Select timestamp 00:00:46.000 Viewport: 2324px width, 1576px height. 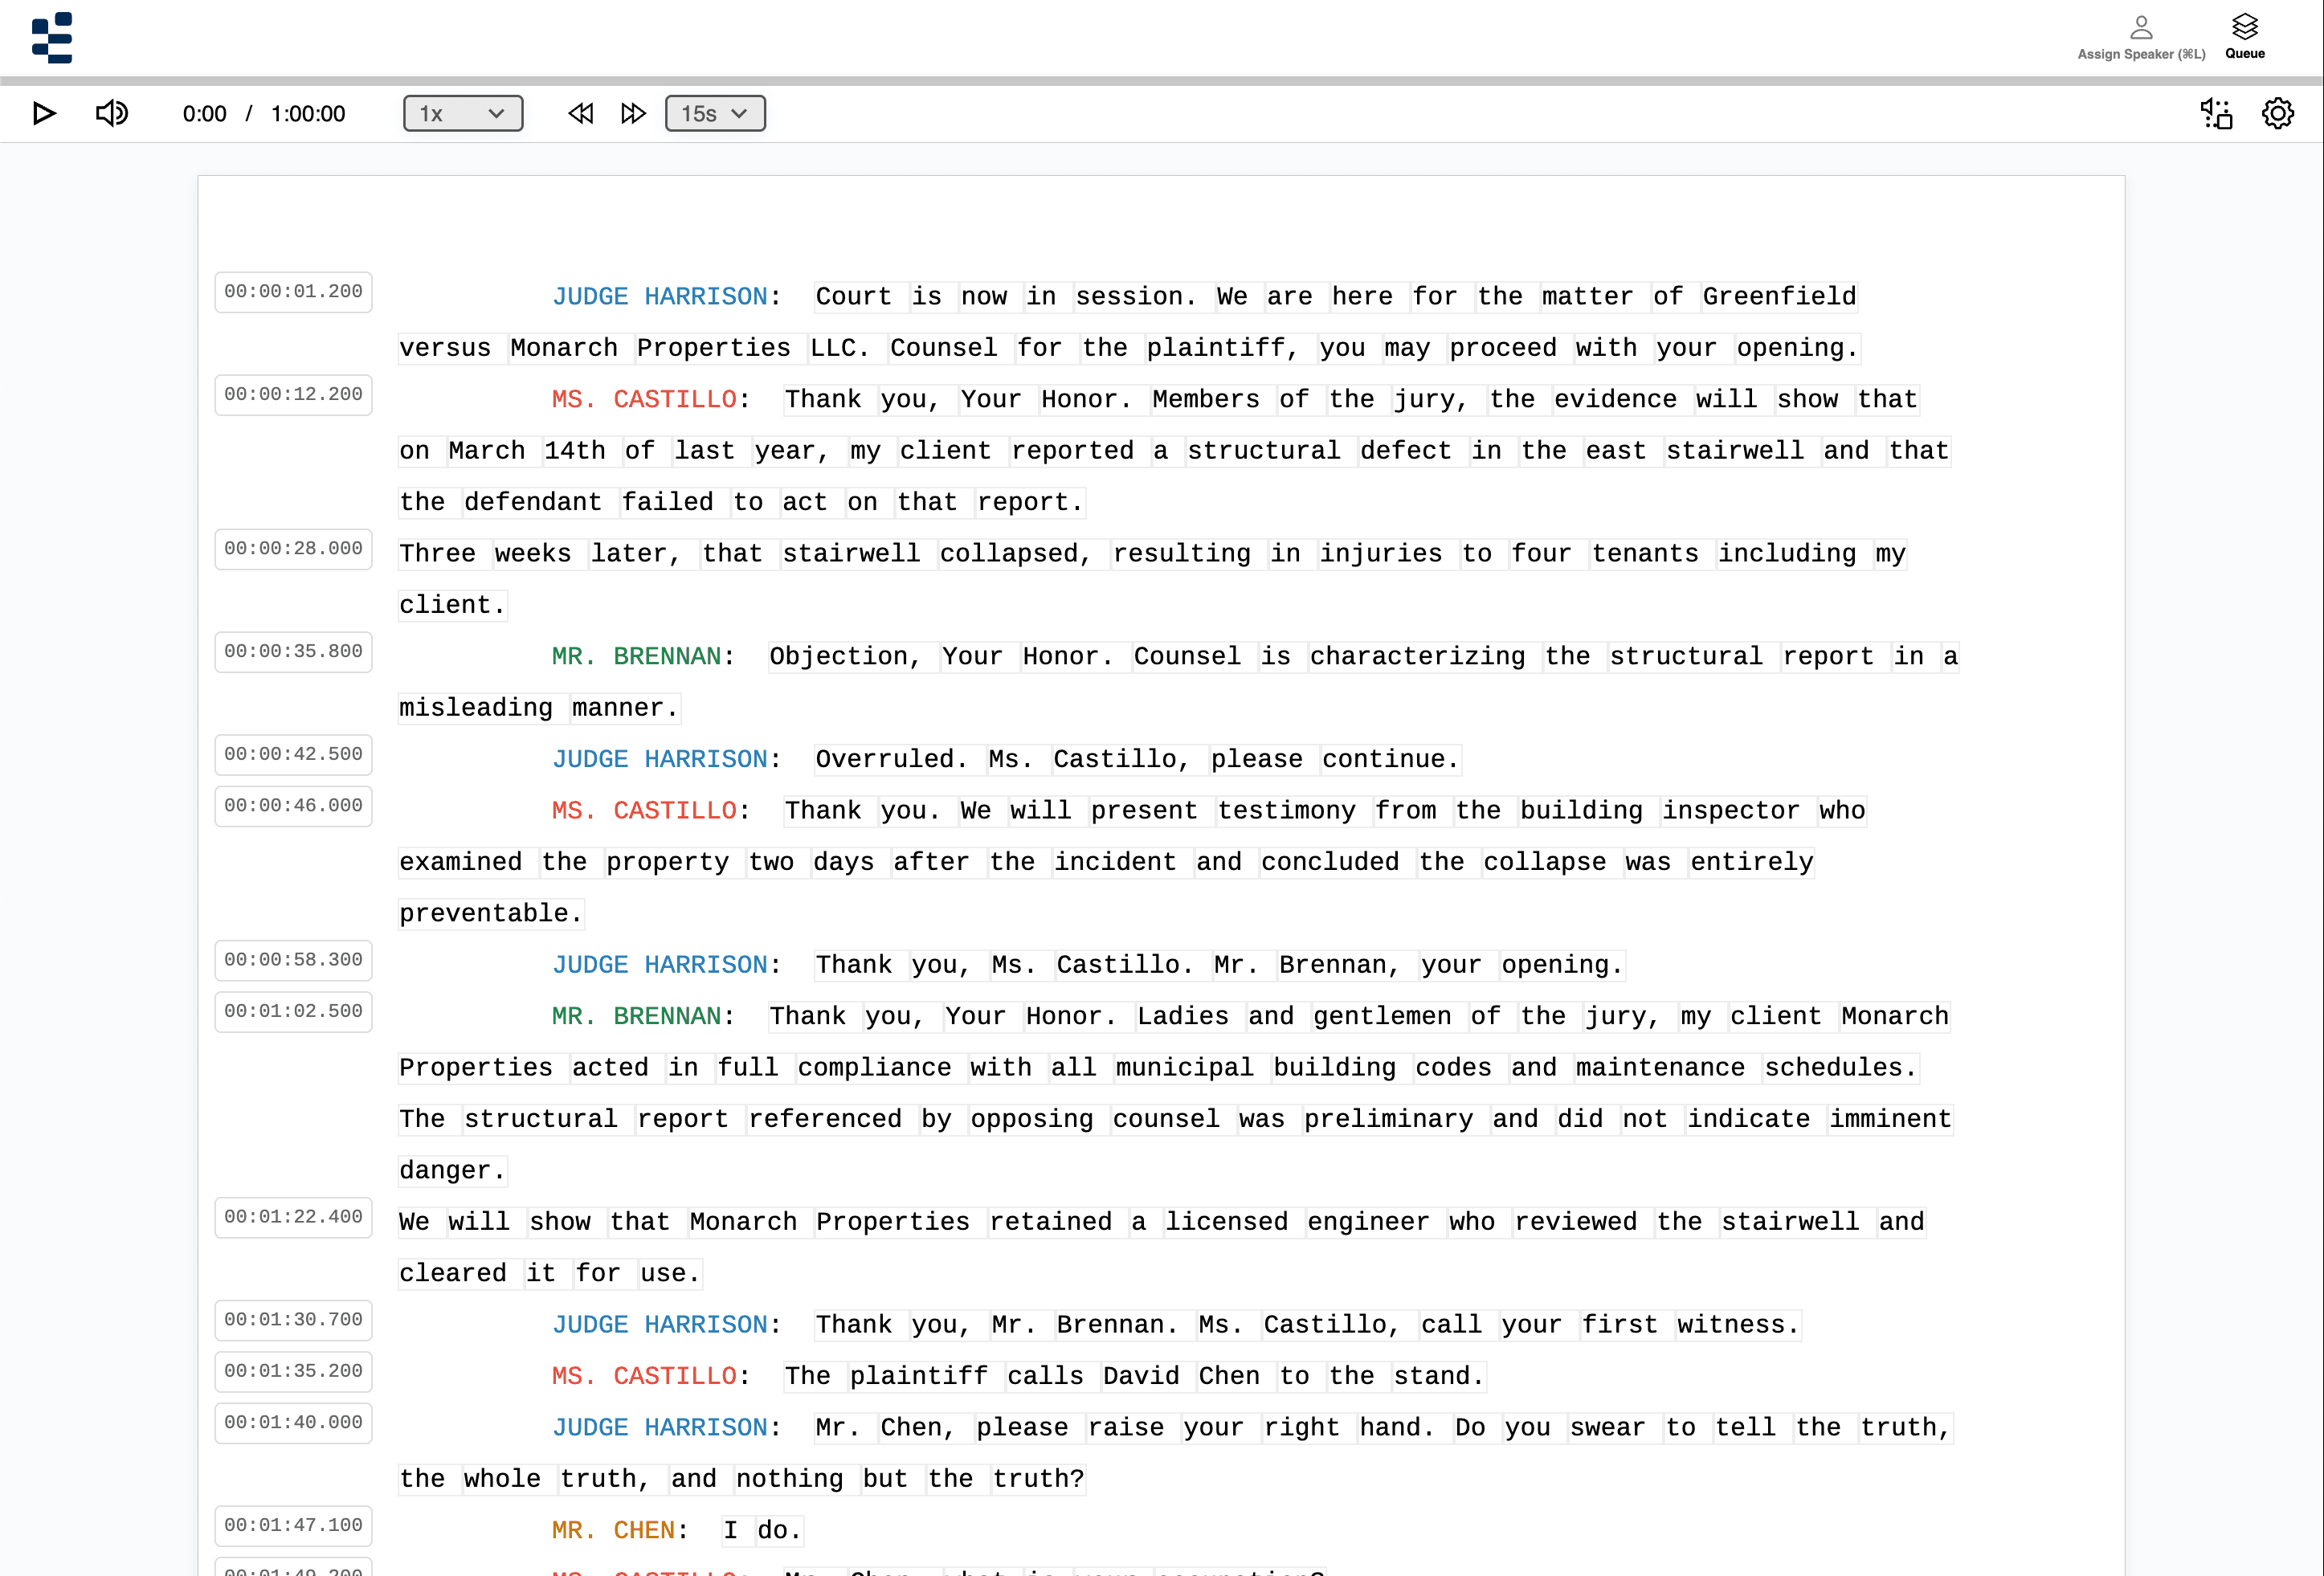[293, 806]
